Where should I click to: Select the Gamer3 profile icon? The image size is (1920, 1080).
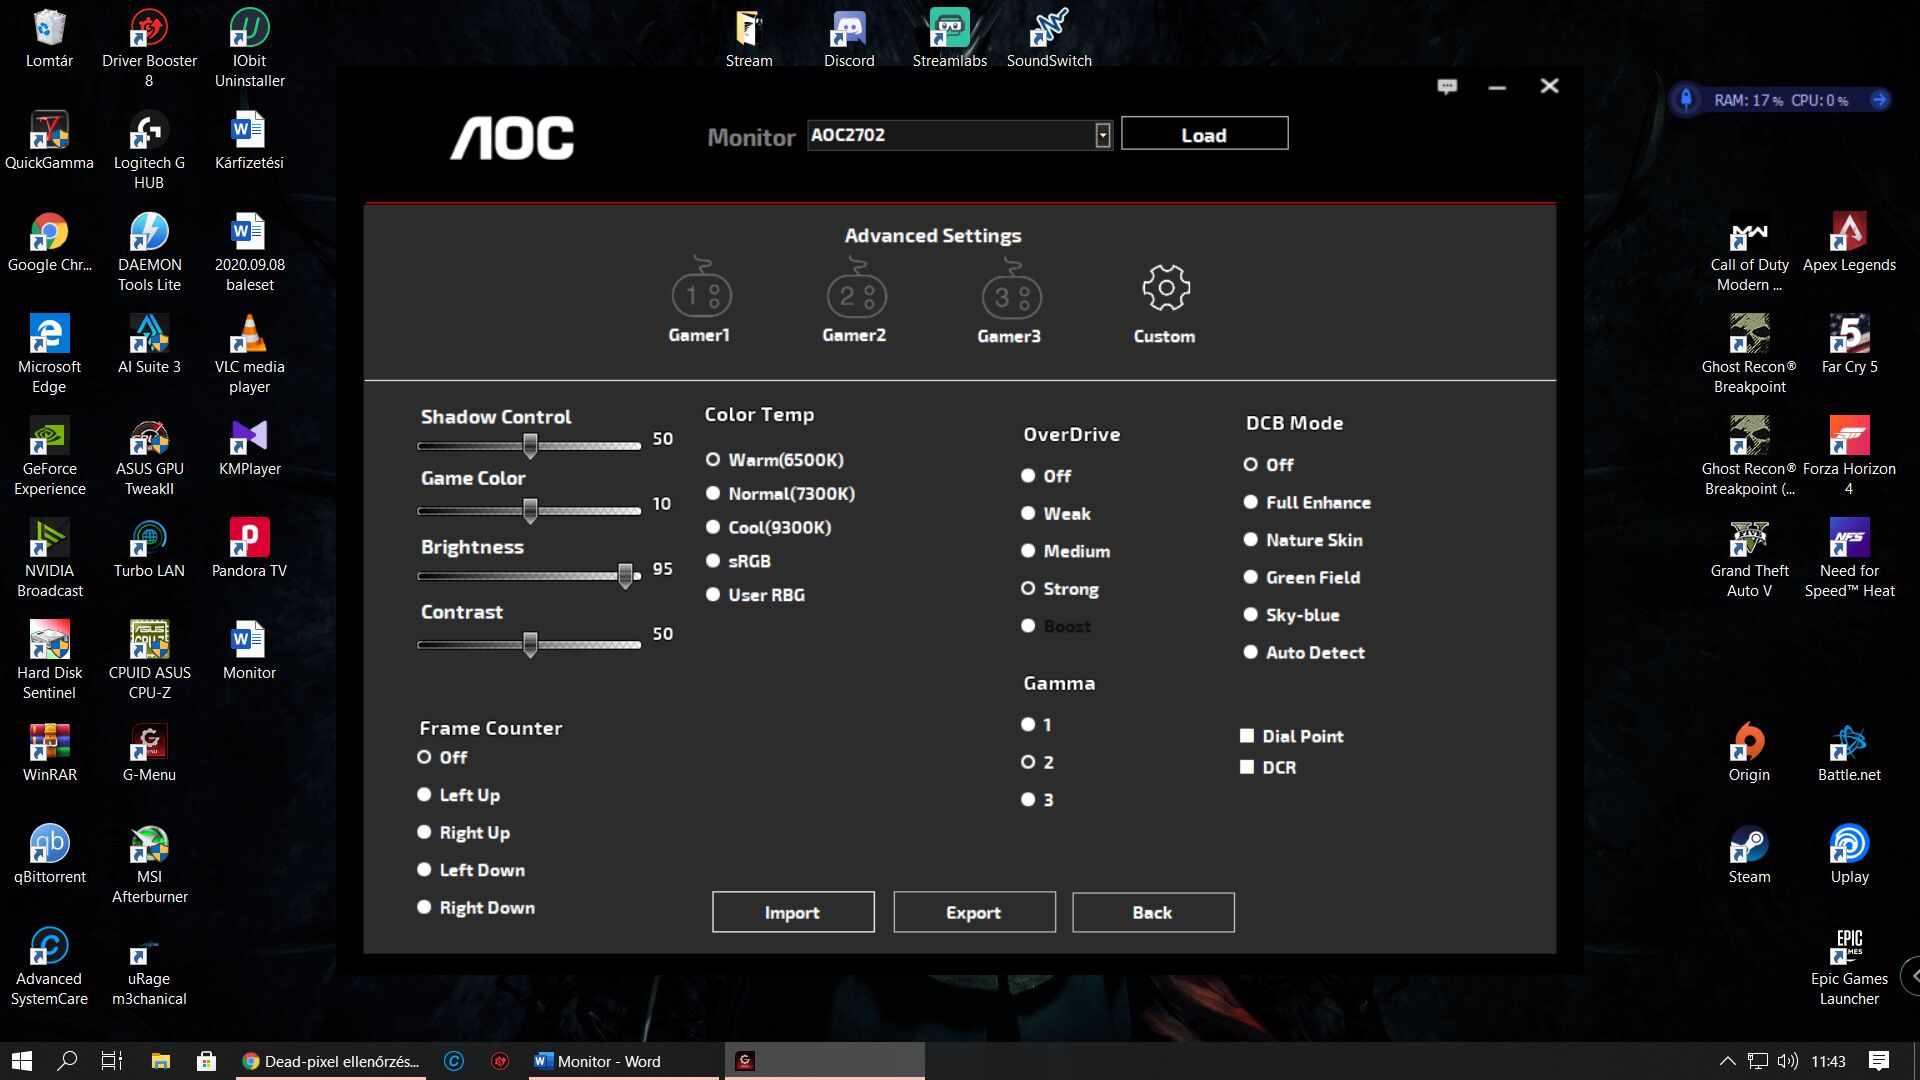point(1010,294)
